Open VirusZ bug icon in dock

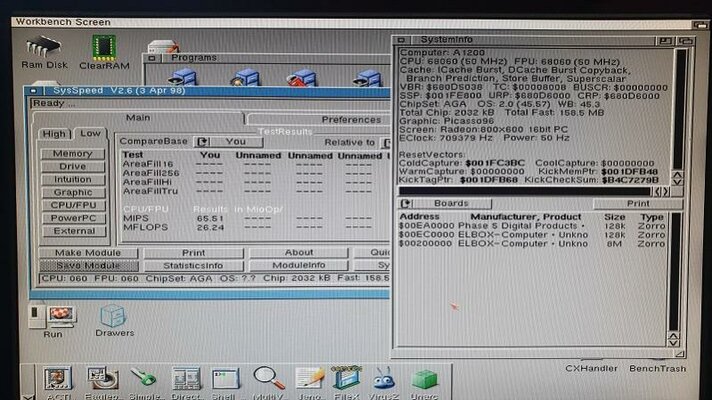click(x=383, y=379)
